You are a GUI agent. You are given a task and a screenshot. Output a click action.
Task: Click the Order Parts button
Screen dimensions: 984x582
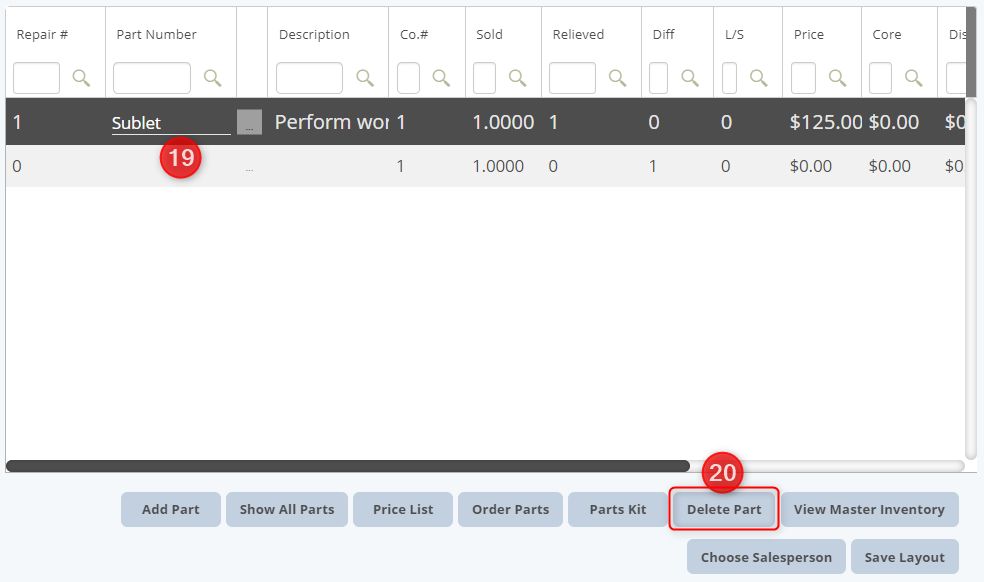pos(510,509)
